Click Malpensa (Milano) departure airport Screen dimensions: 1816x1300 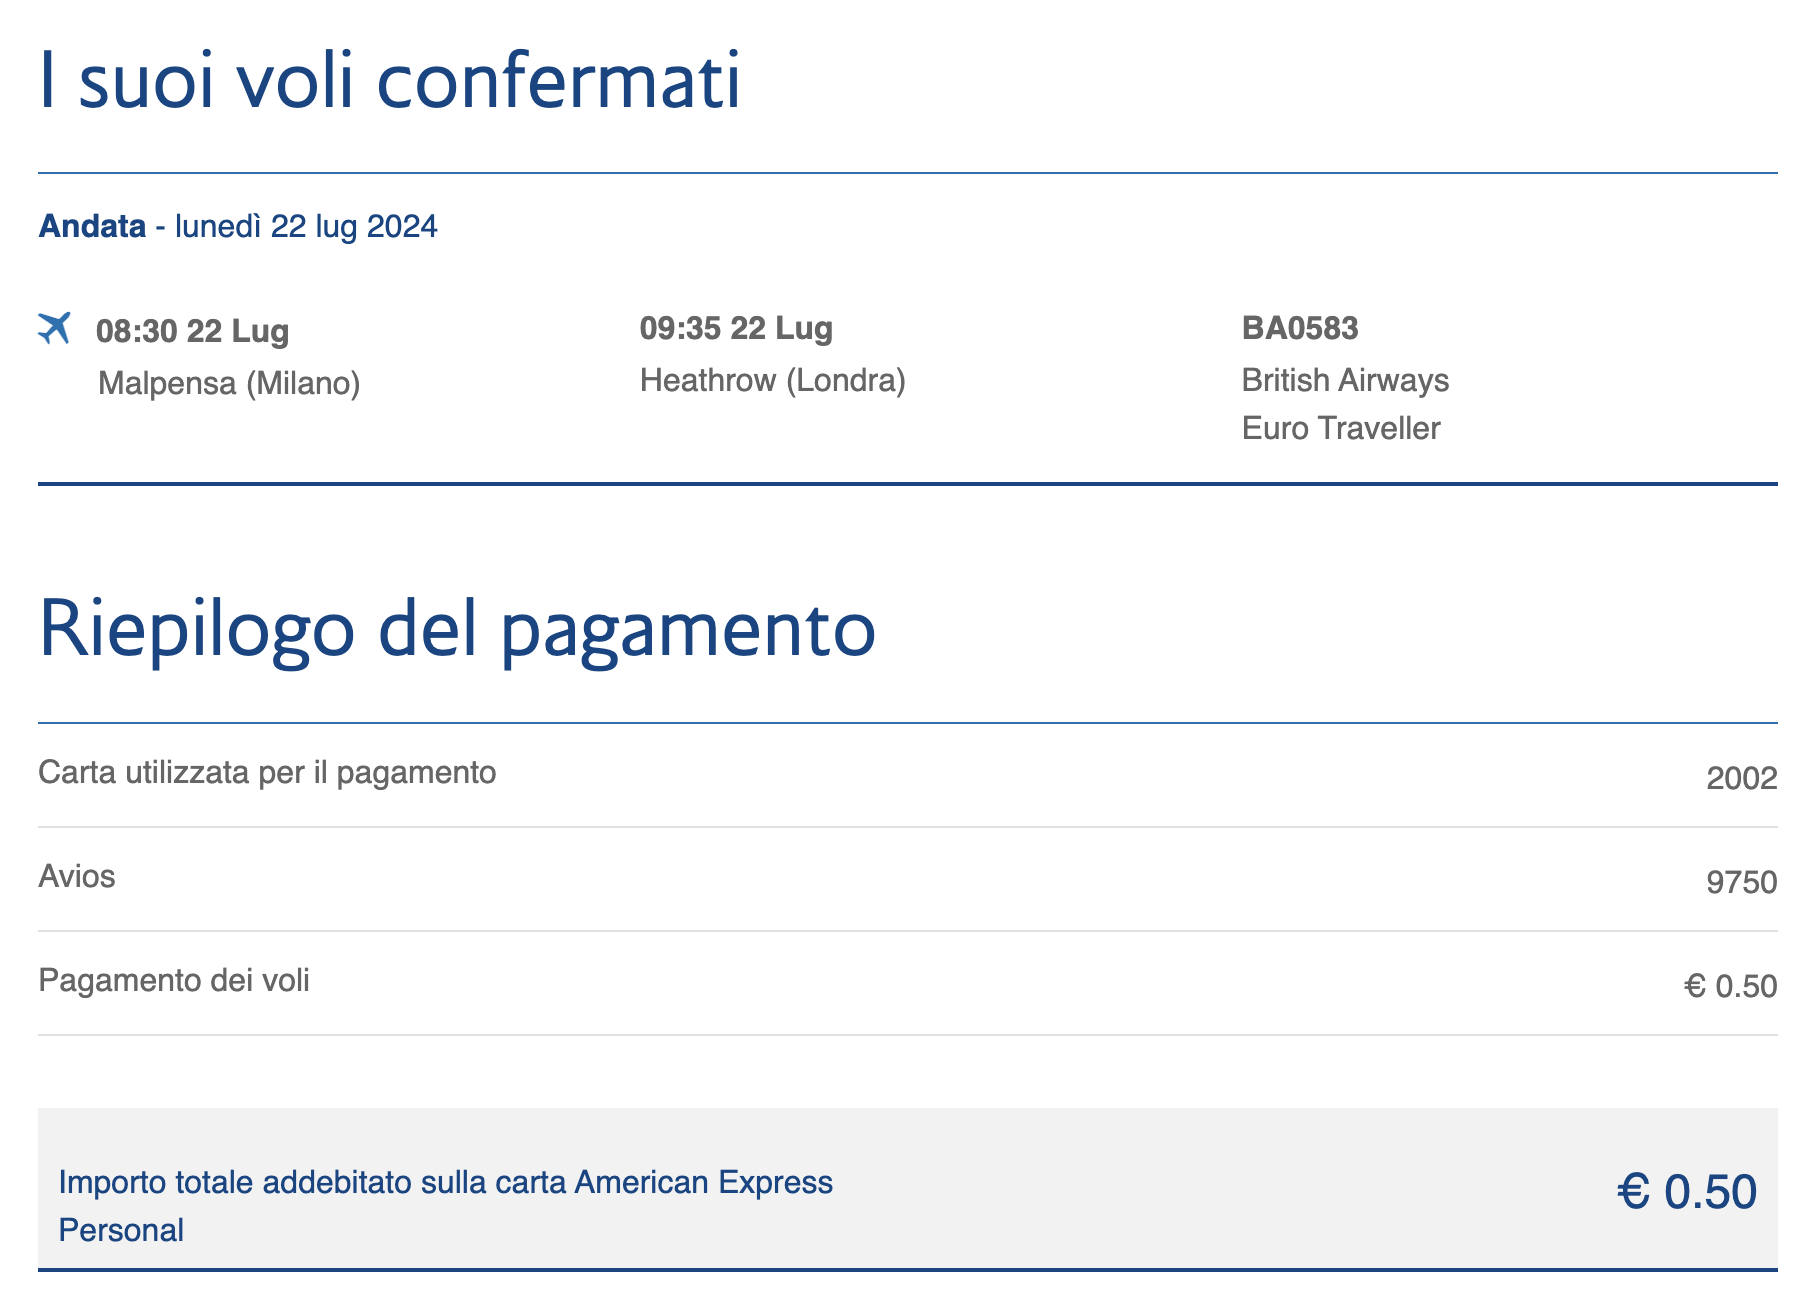point(229,383)
